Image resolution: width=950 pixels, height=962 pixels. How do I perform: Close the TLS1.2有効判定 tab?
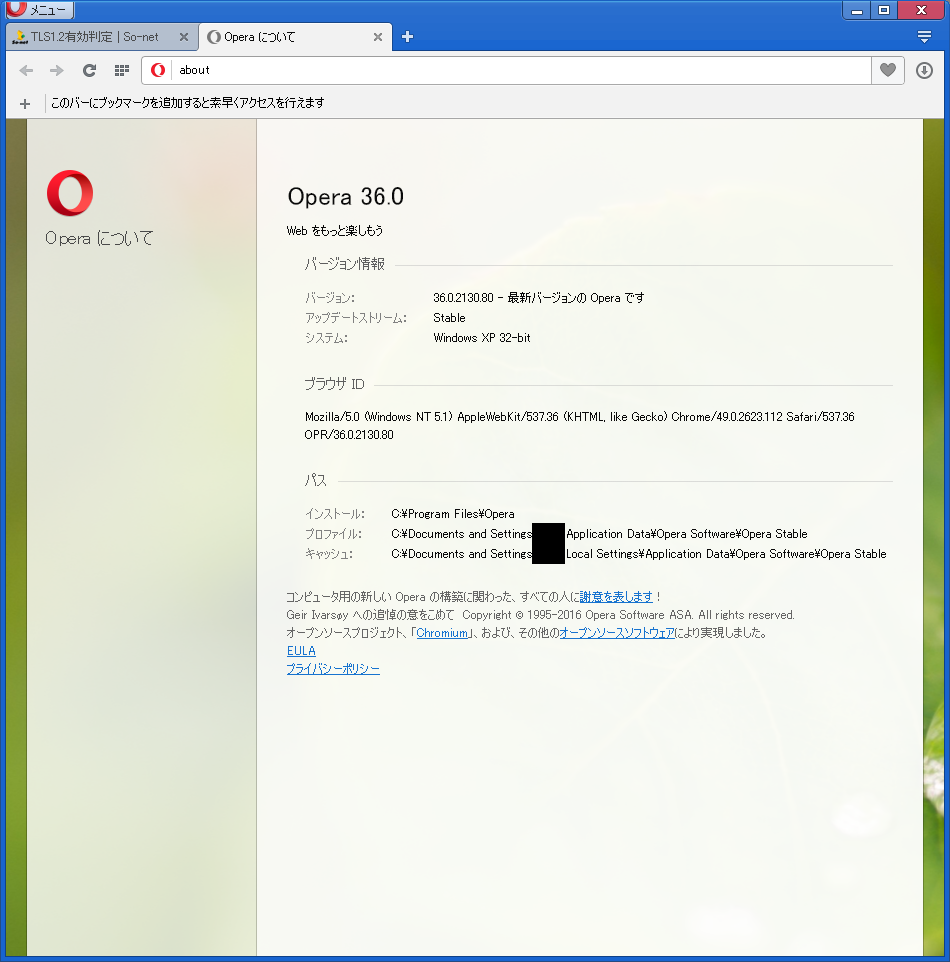click(x=183, y=37)
